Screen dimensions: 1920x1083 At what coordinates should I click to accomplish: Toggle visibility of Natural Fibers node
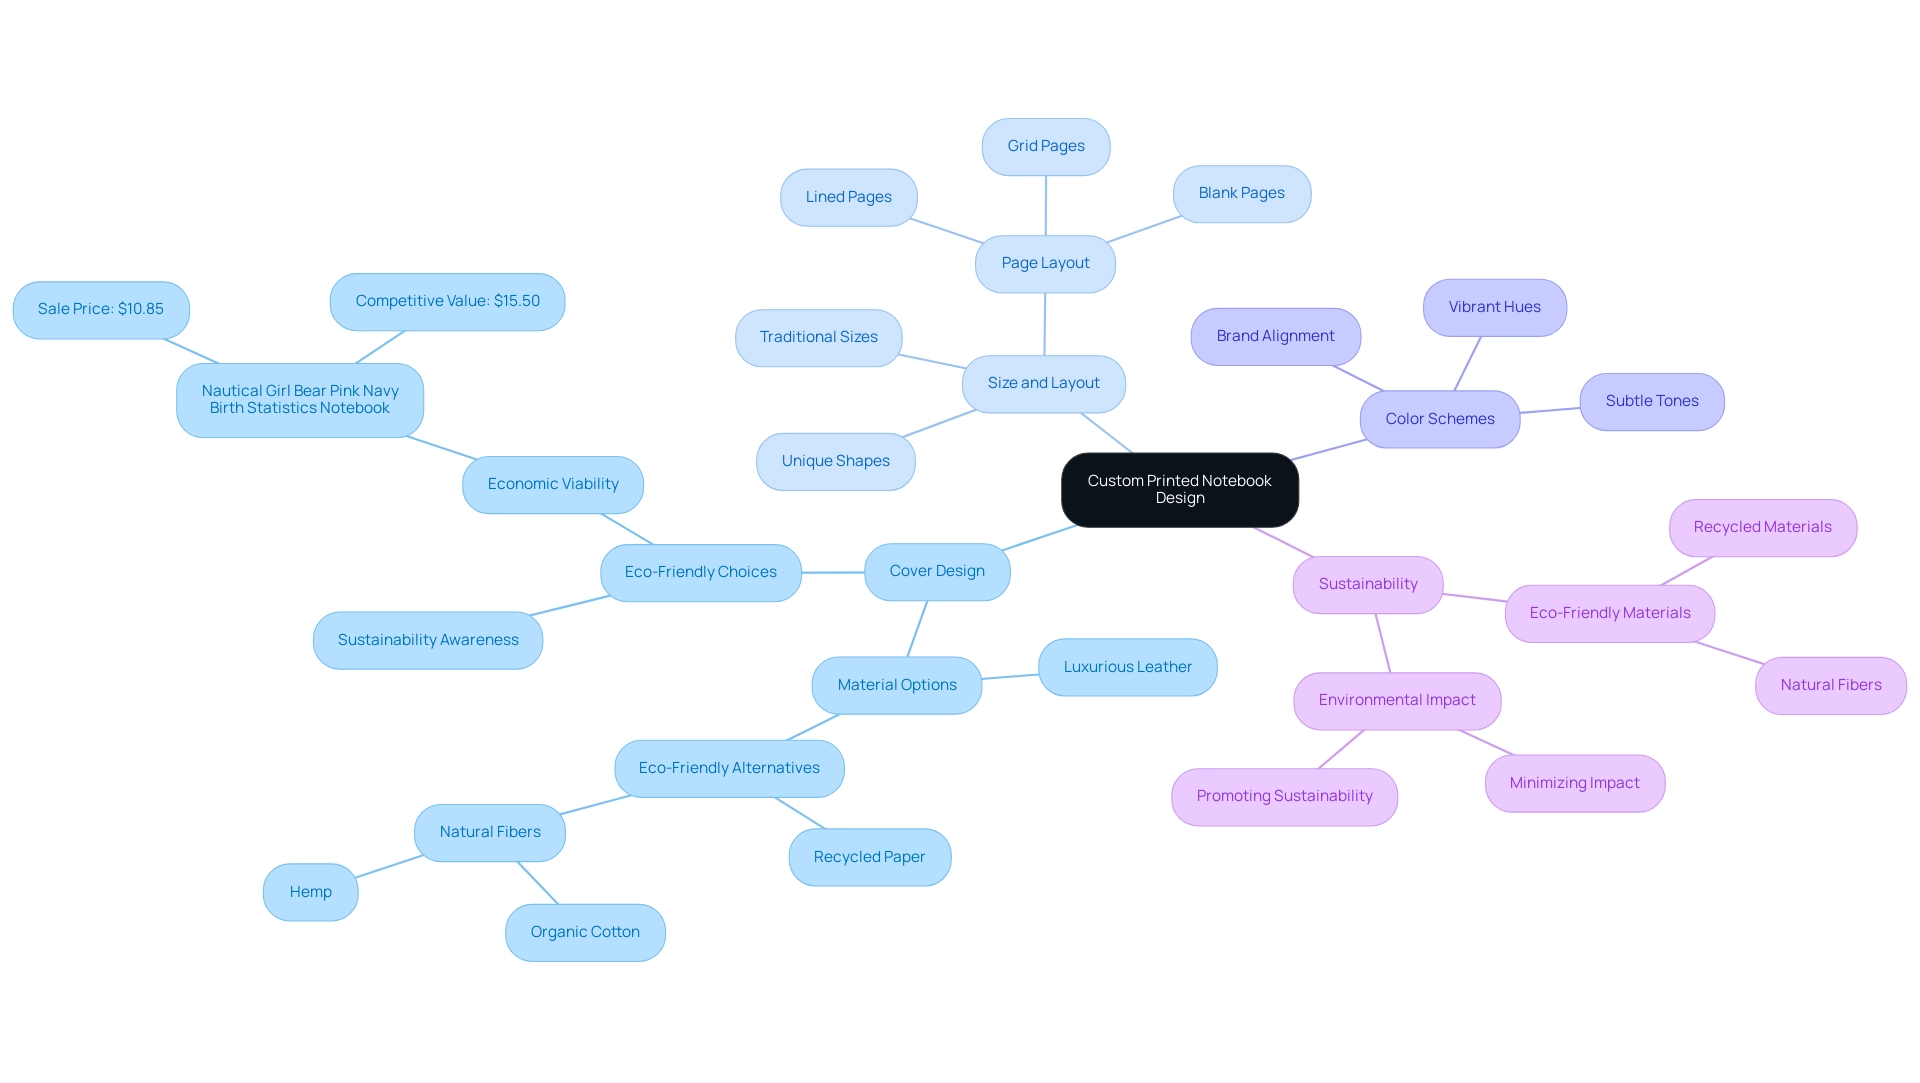click(489, 831)
